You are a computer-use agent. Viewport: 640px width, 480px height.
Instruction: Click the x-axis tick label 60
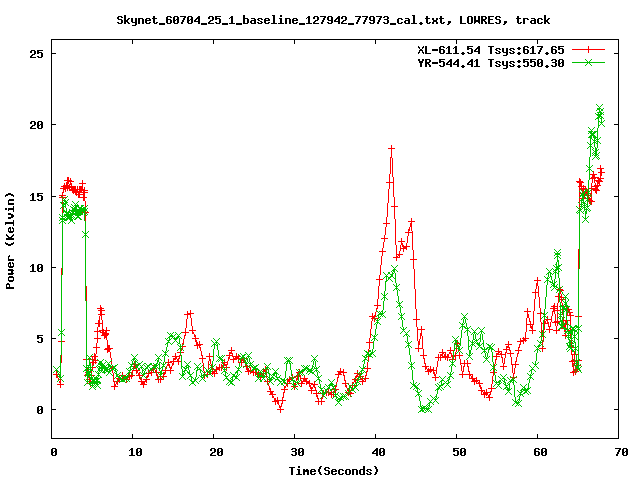(x=540, y=452)
